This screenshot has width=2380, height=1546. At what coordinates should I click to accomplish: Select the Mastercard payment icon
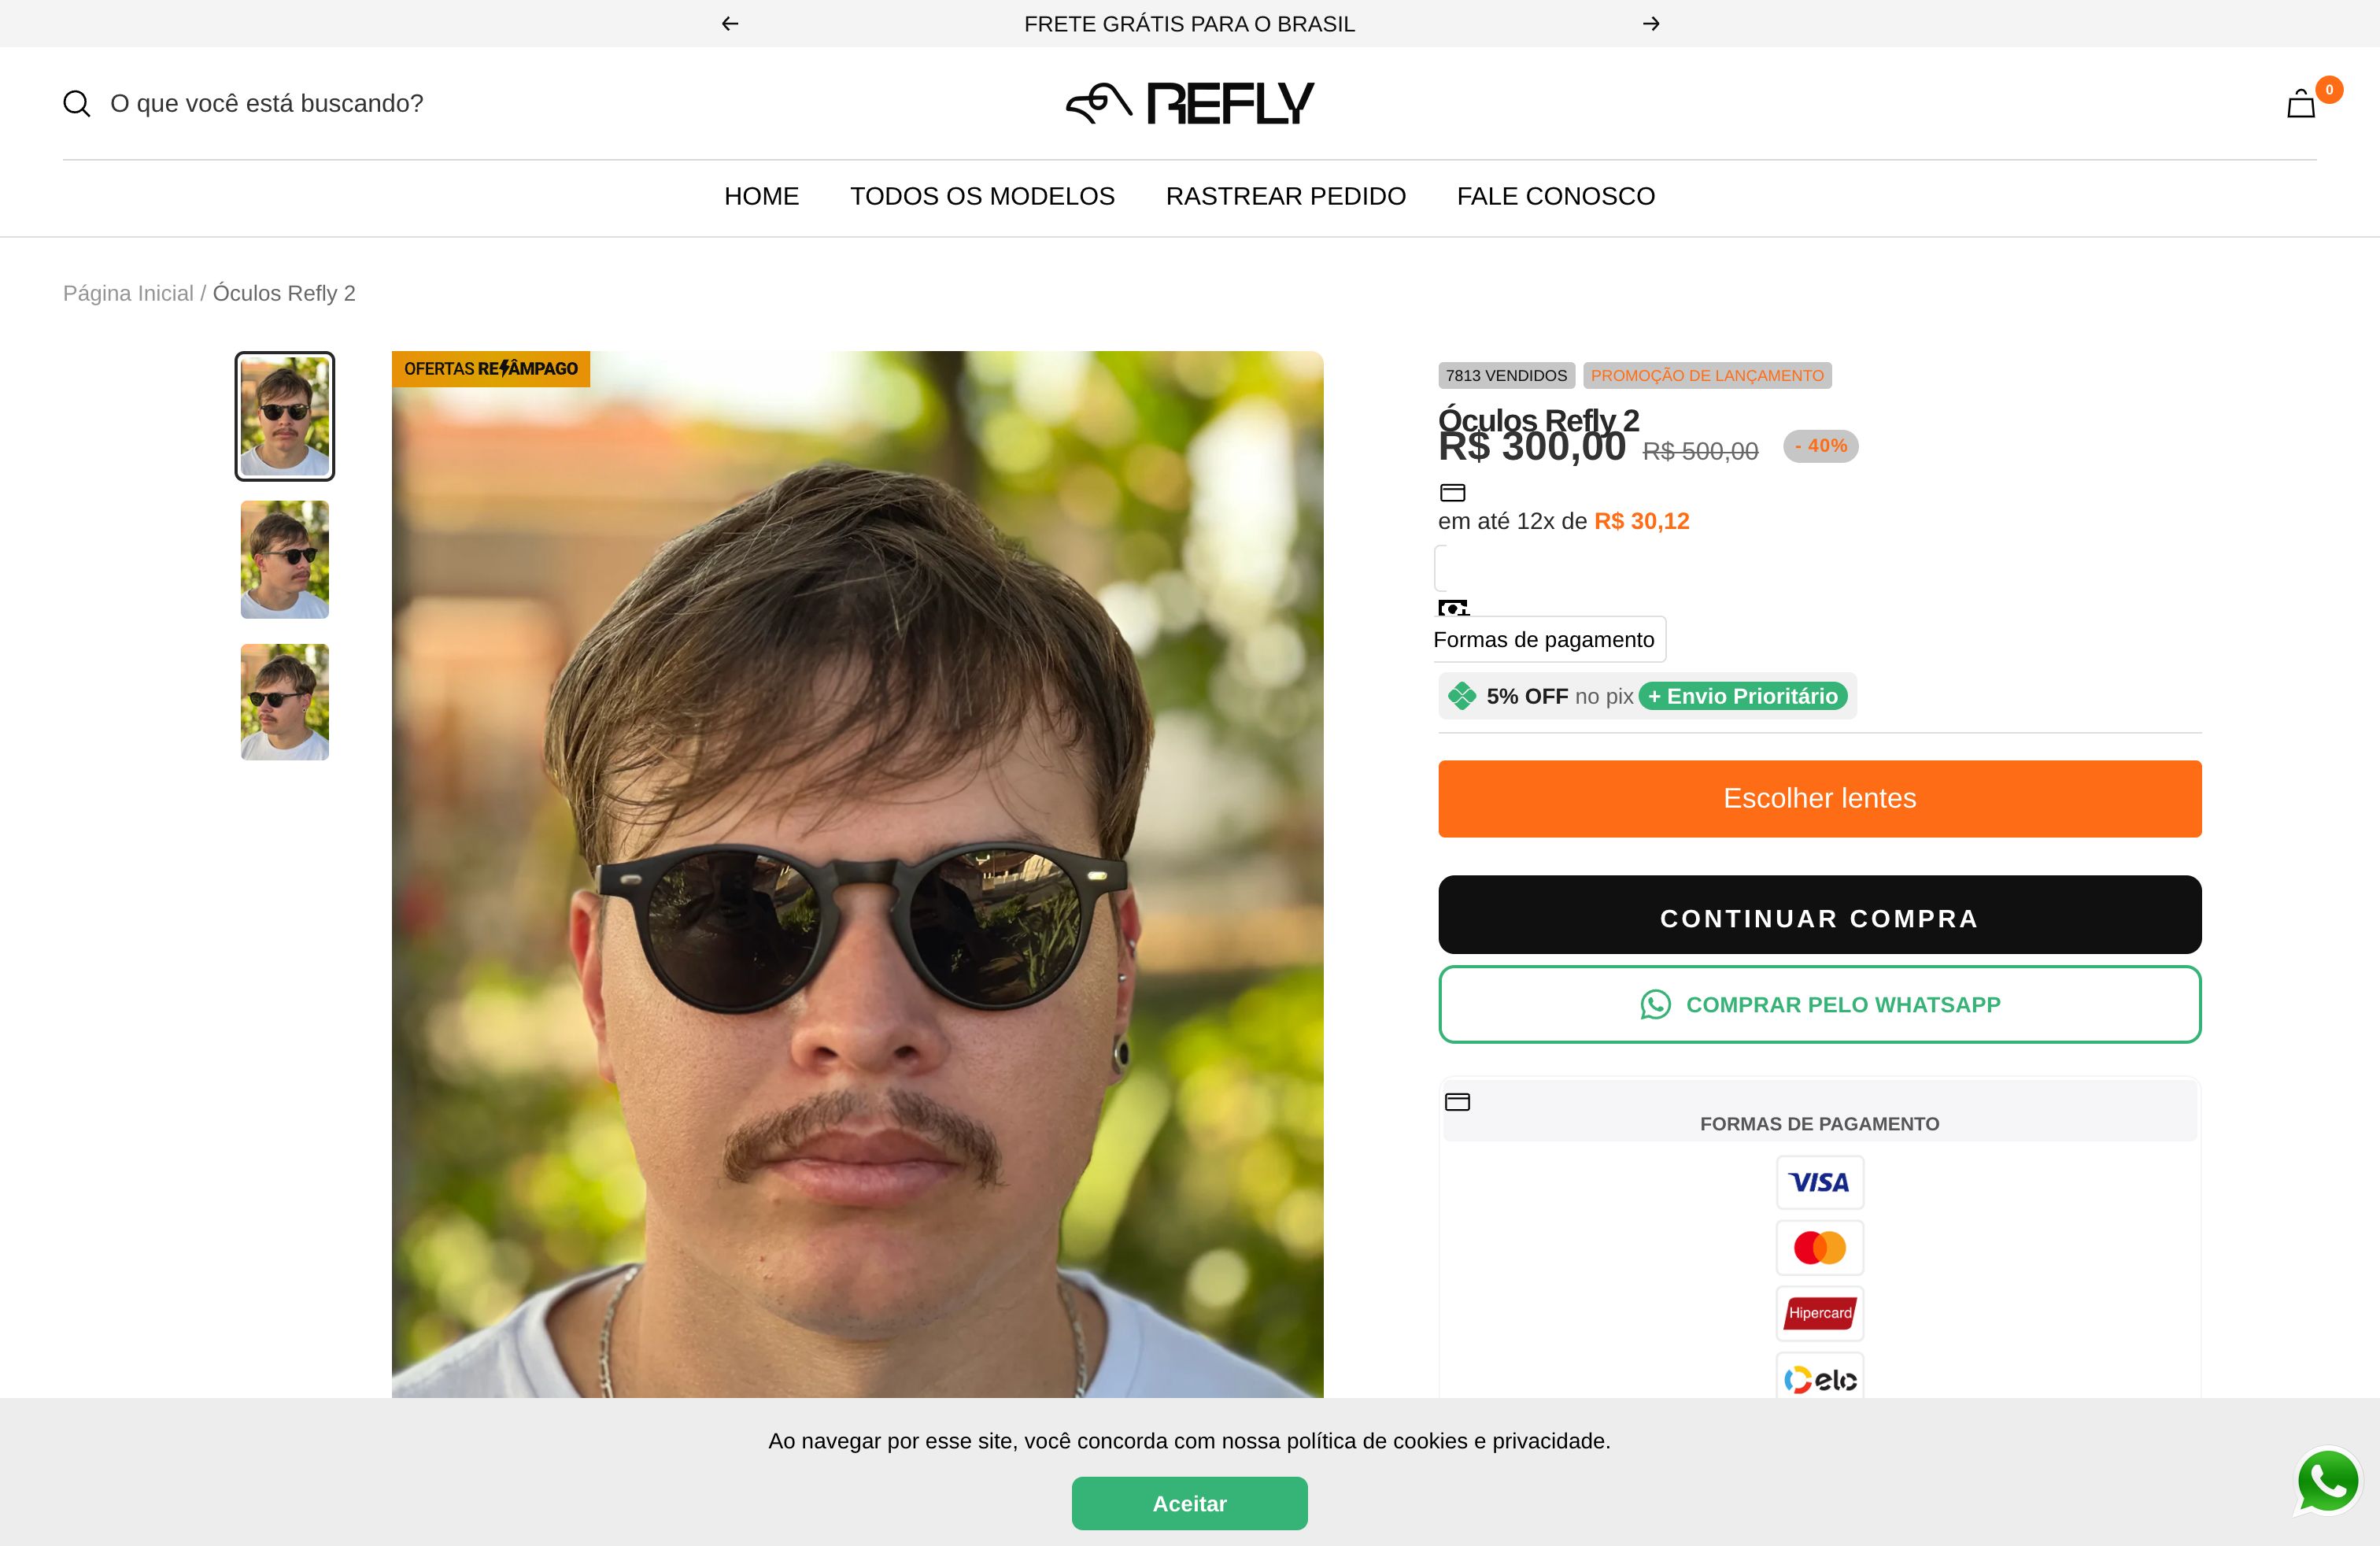click(1819, 1248)
